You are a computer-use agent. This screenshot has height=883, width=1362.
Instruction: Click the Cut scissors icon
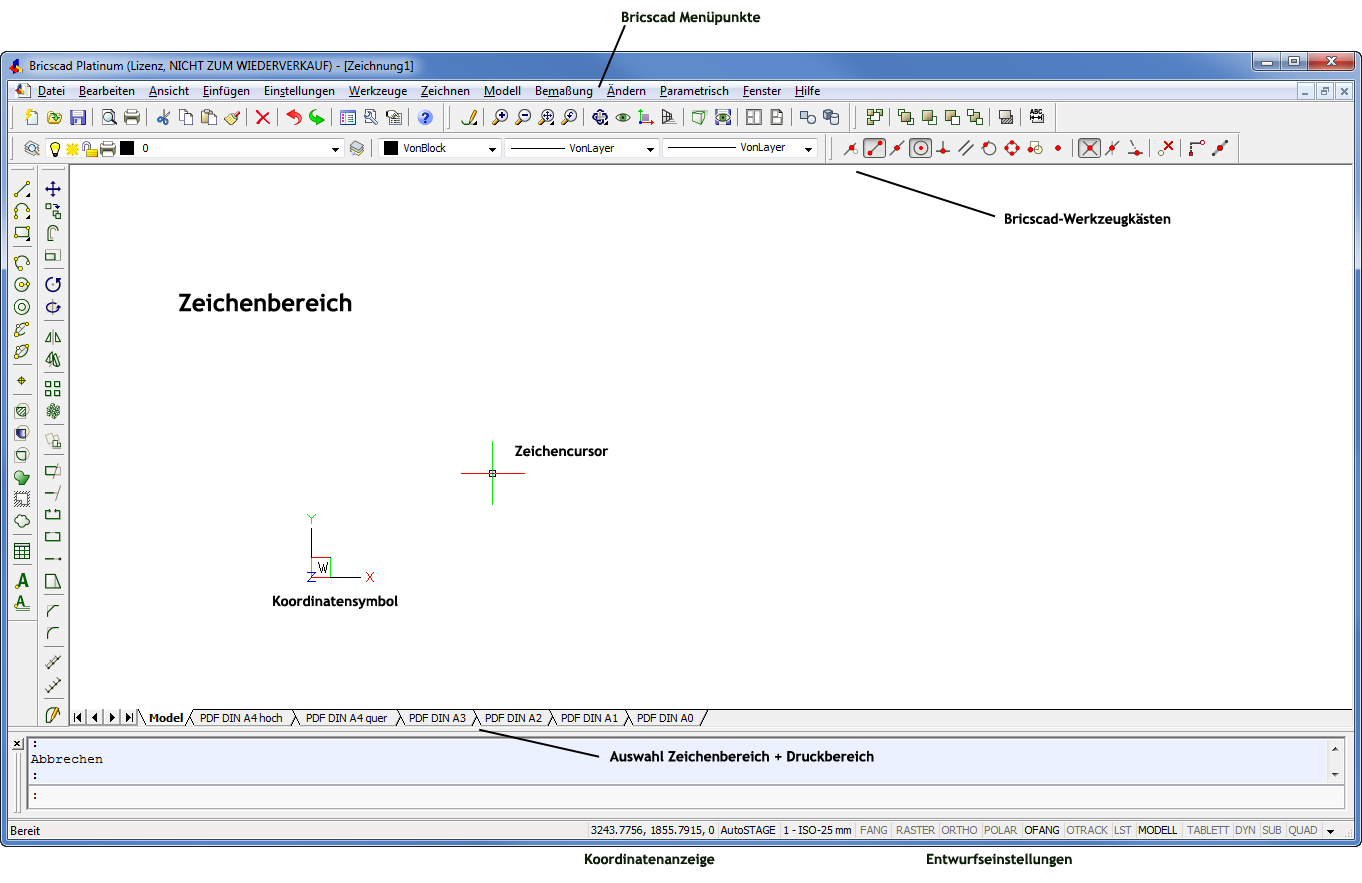[x=163, y=118]
